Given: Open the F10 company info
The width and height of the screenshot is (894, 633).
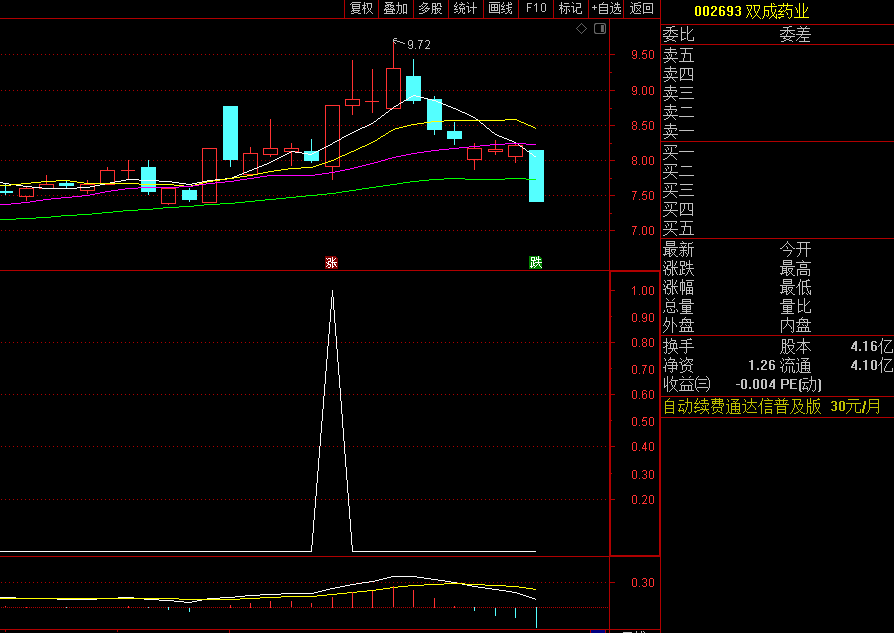Looking at the screenshot, I should (x=536, y=9).
